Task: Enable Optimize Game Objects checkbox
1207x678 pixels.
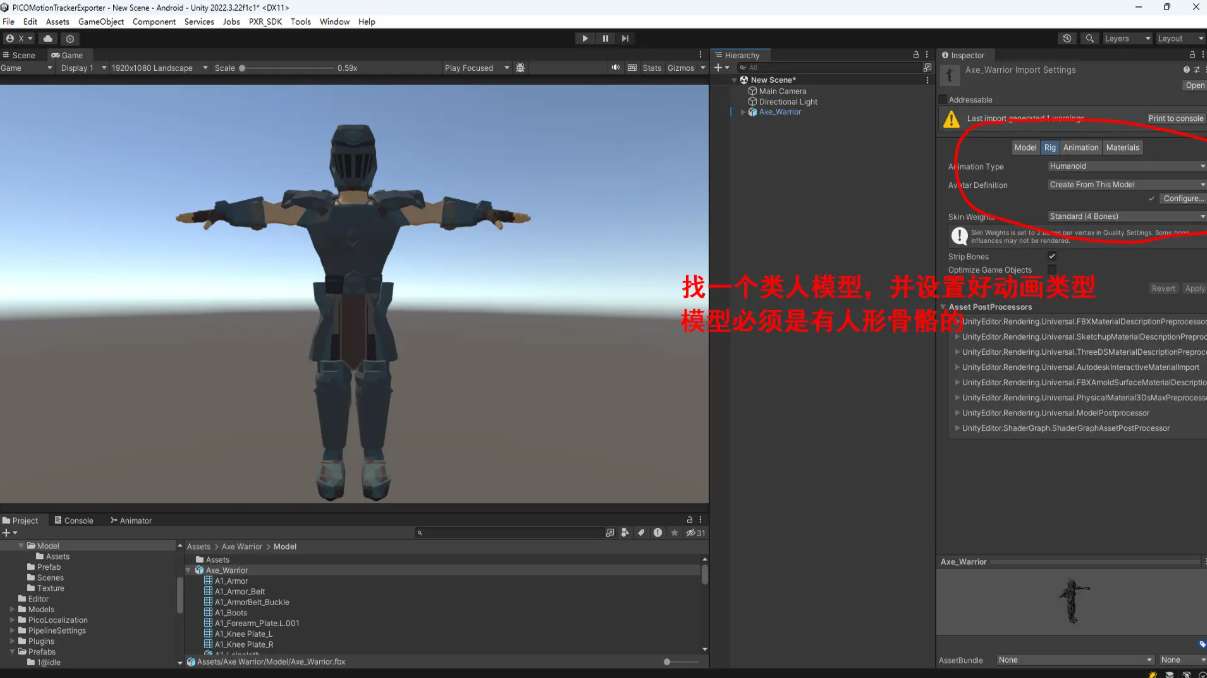Action: click(1052, 270)
